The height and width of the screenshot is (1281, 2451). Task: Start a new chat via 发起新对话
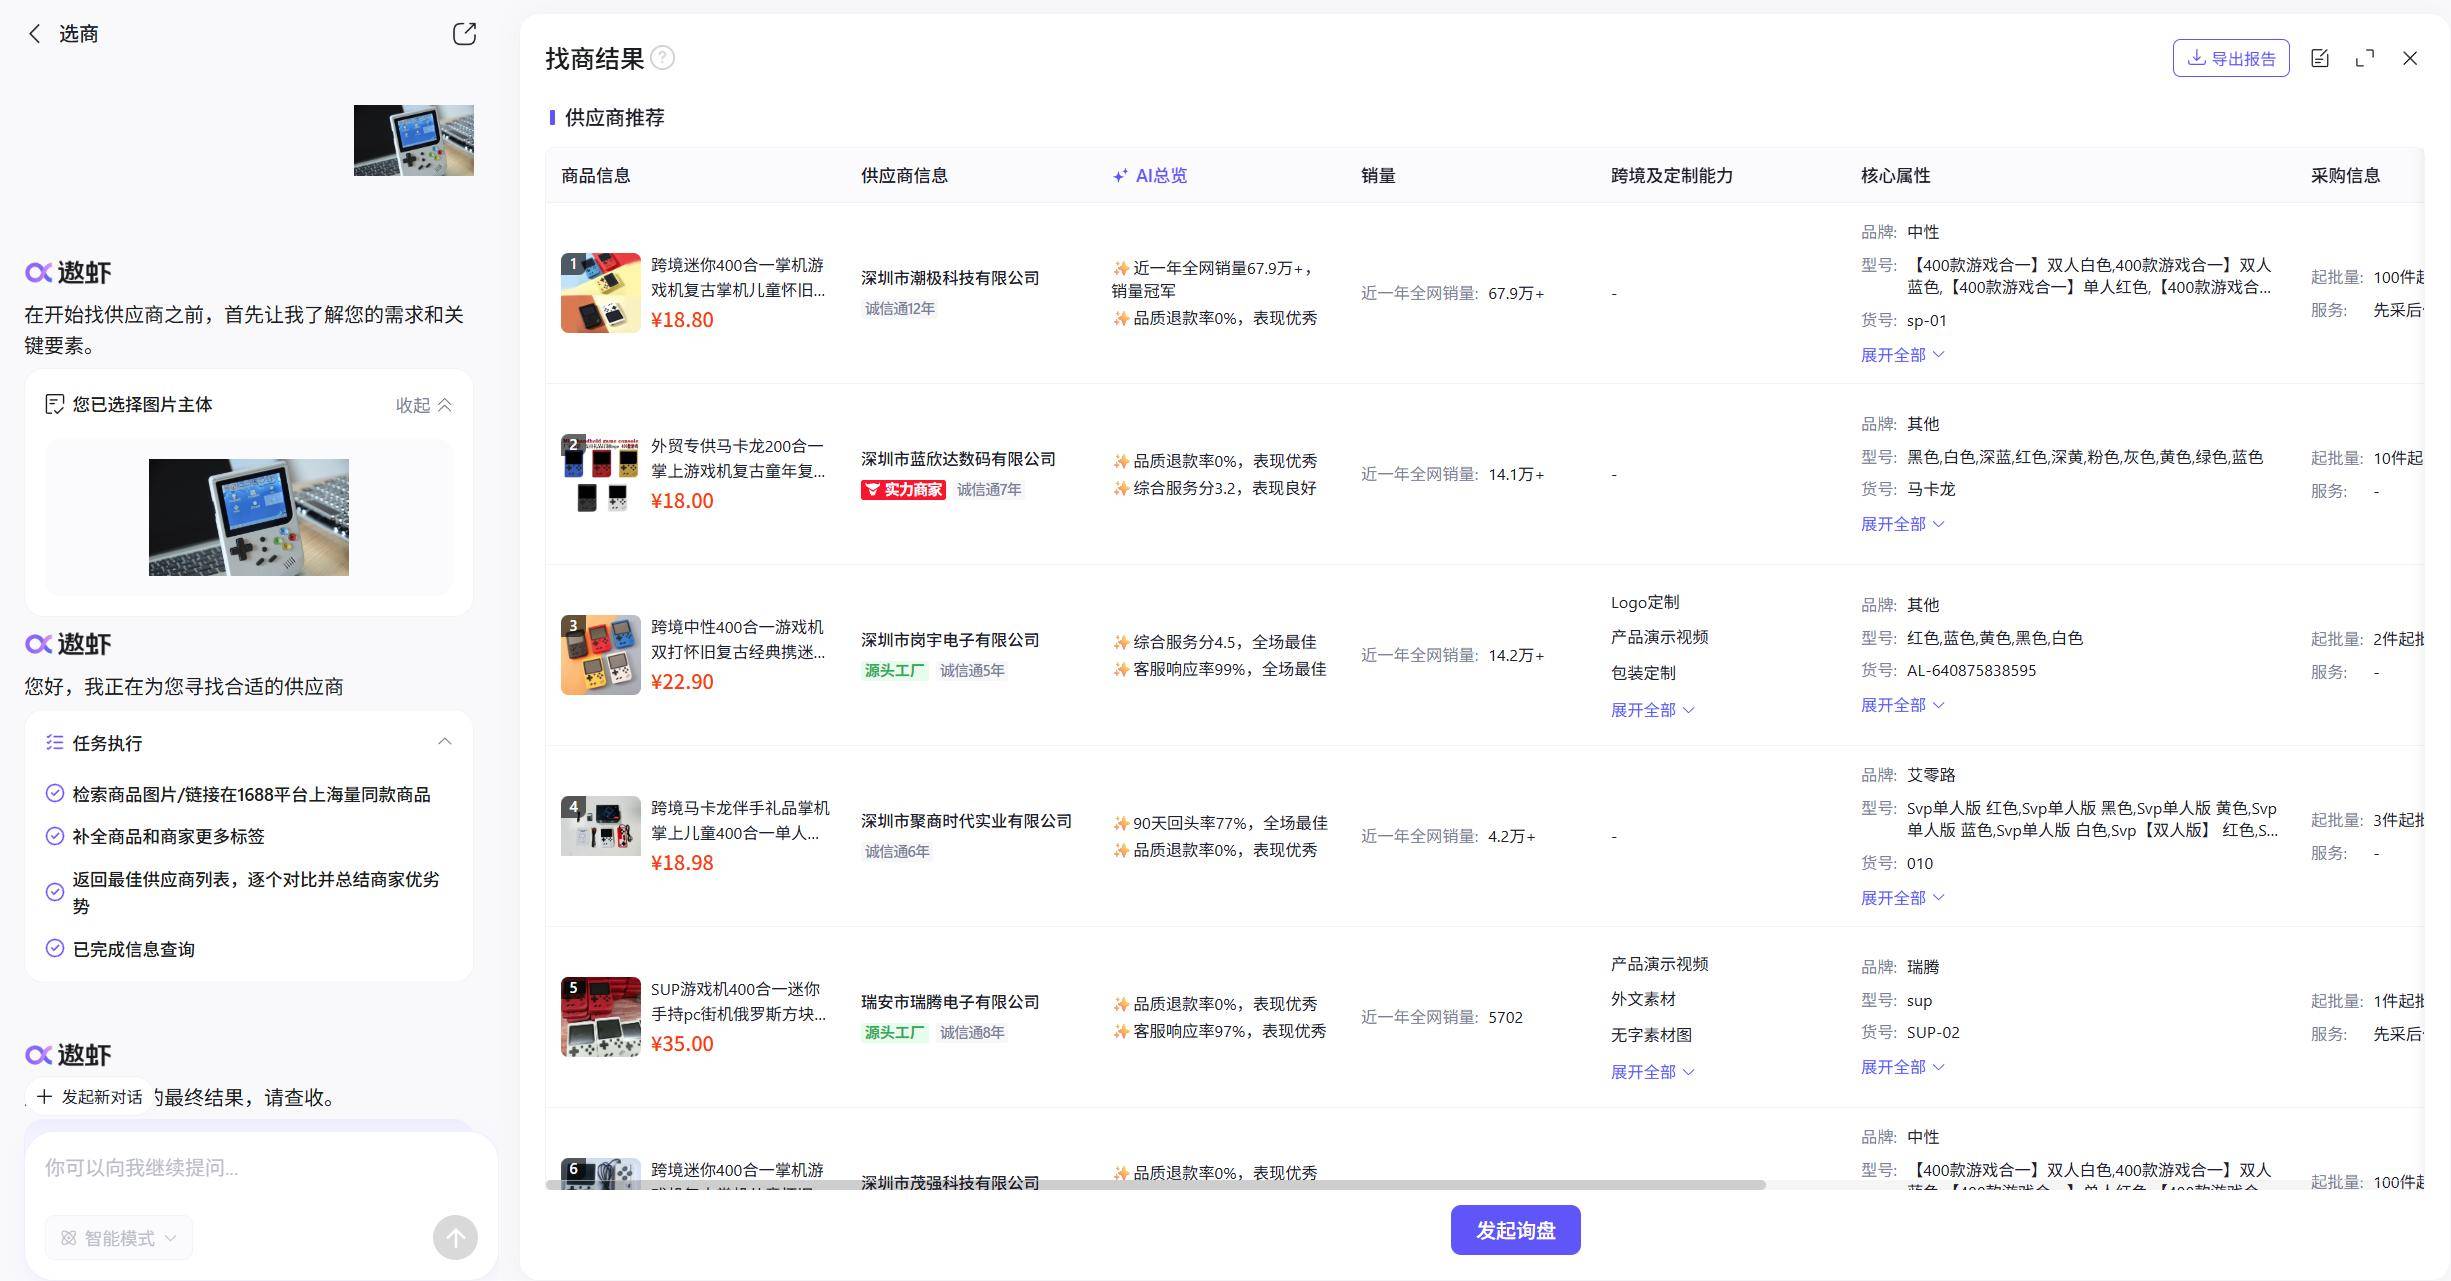(90, 1097)
